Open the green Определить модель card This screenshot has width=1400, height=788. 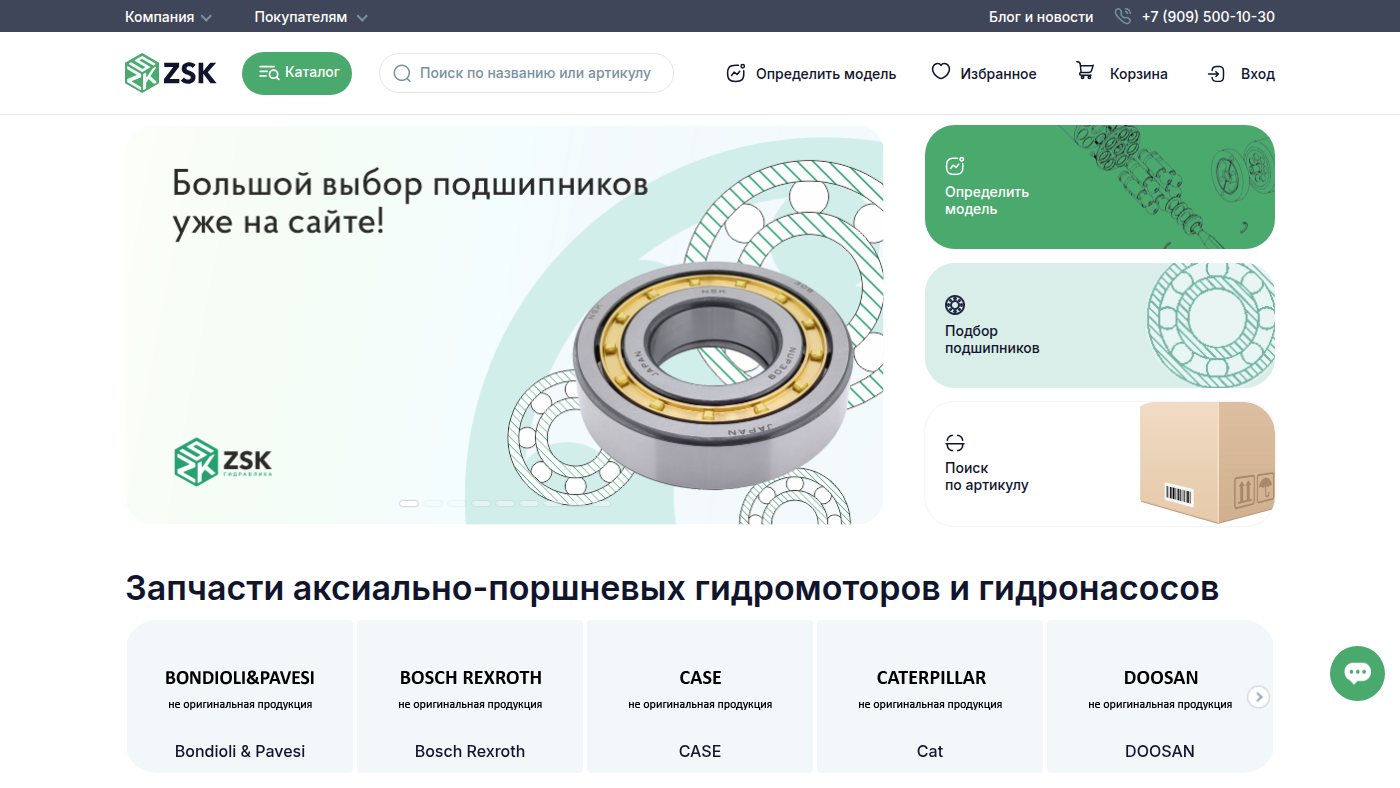pyautogui.click(x=1100, y=187)
